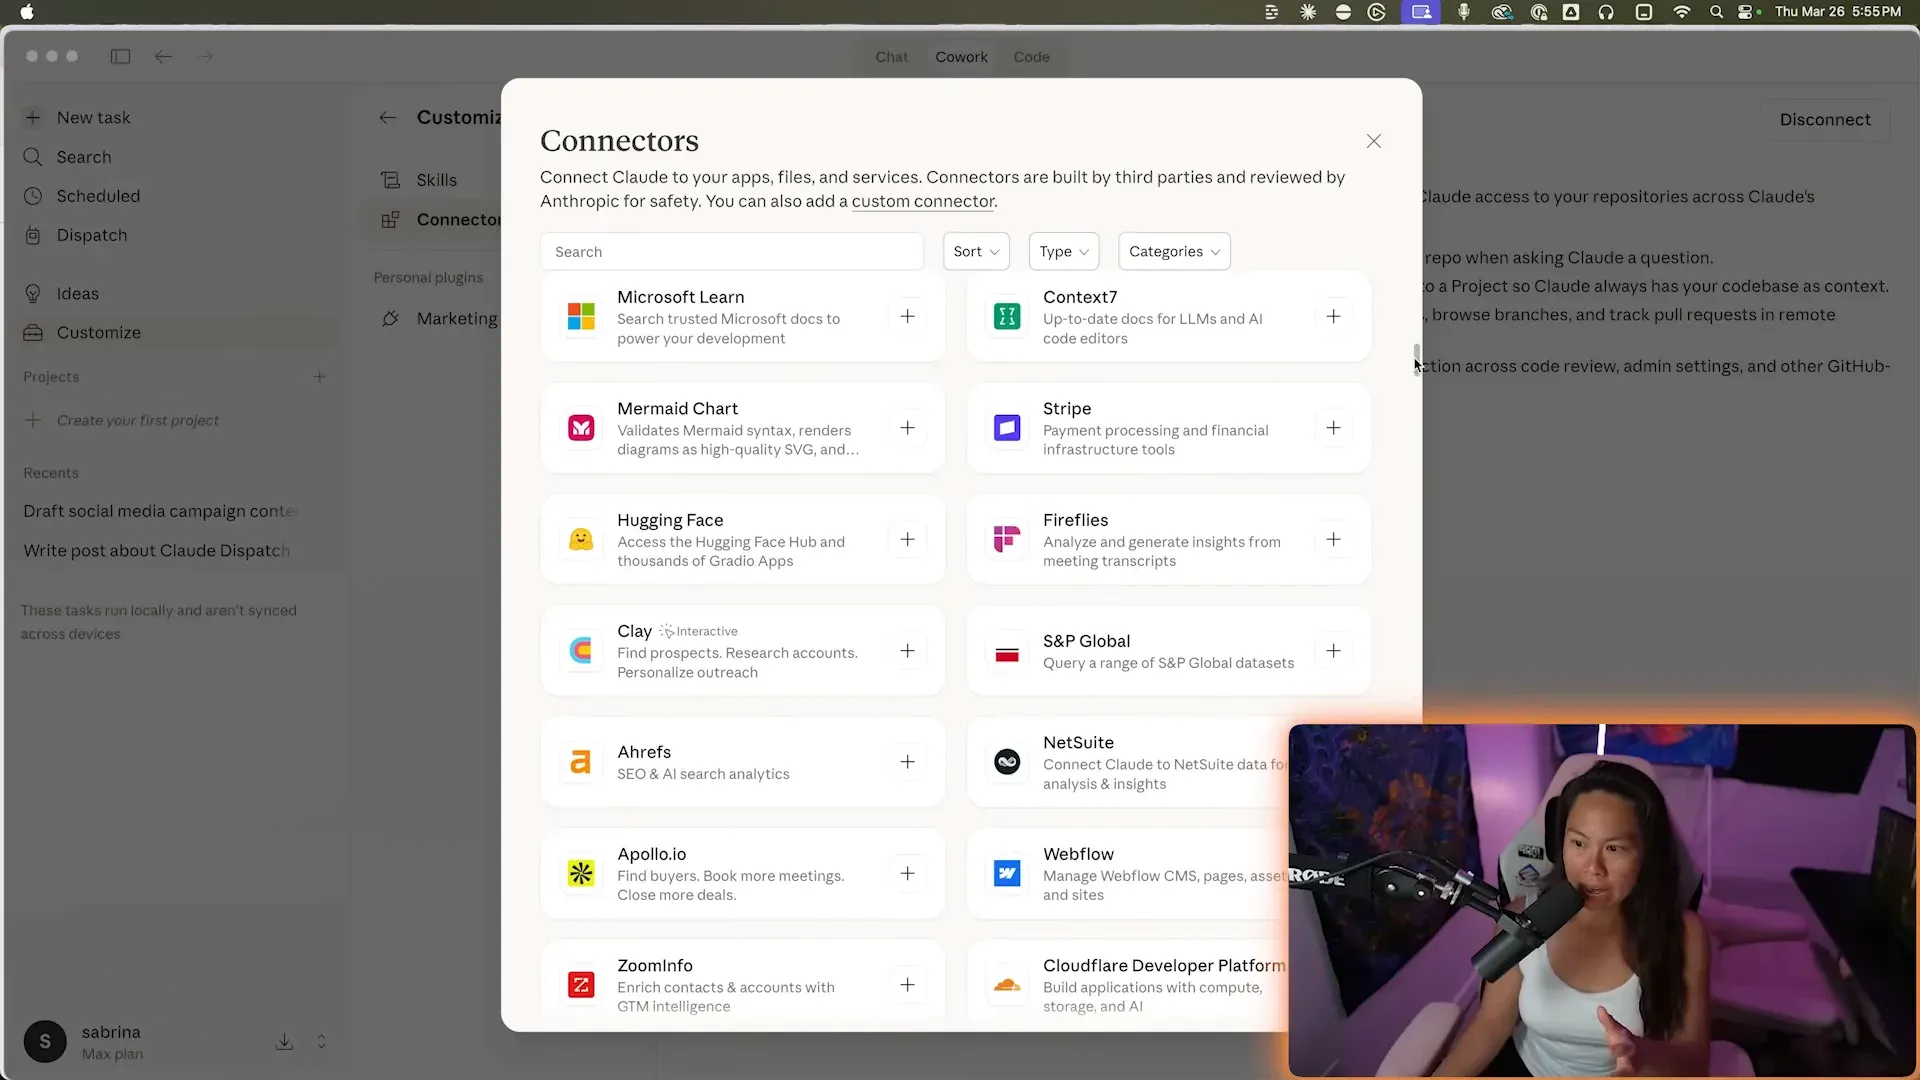Click the connectors Search input field

(731, 252)
